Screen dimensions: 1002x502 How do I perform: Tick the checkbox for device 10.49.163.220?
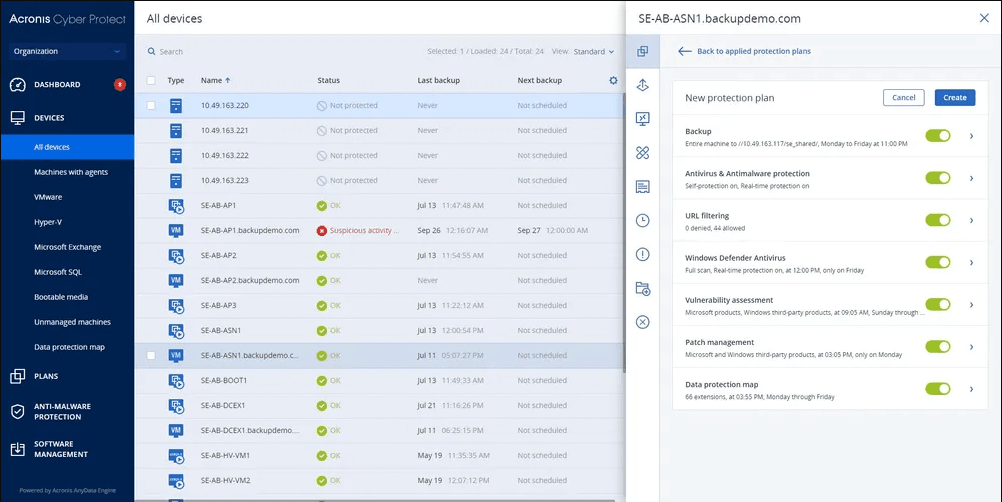click(x=151, y=105)
